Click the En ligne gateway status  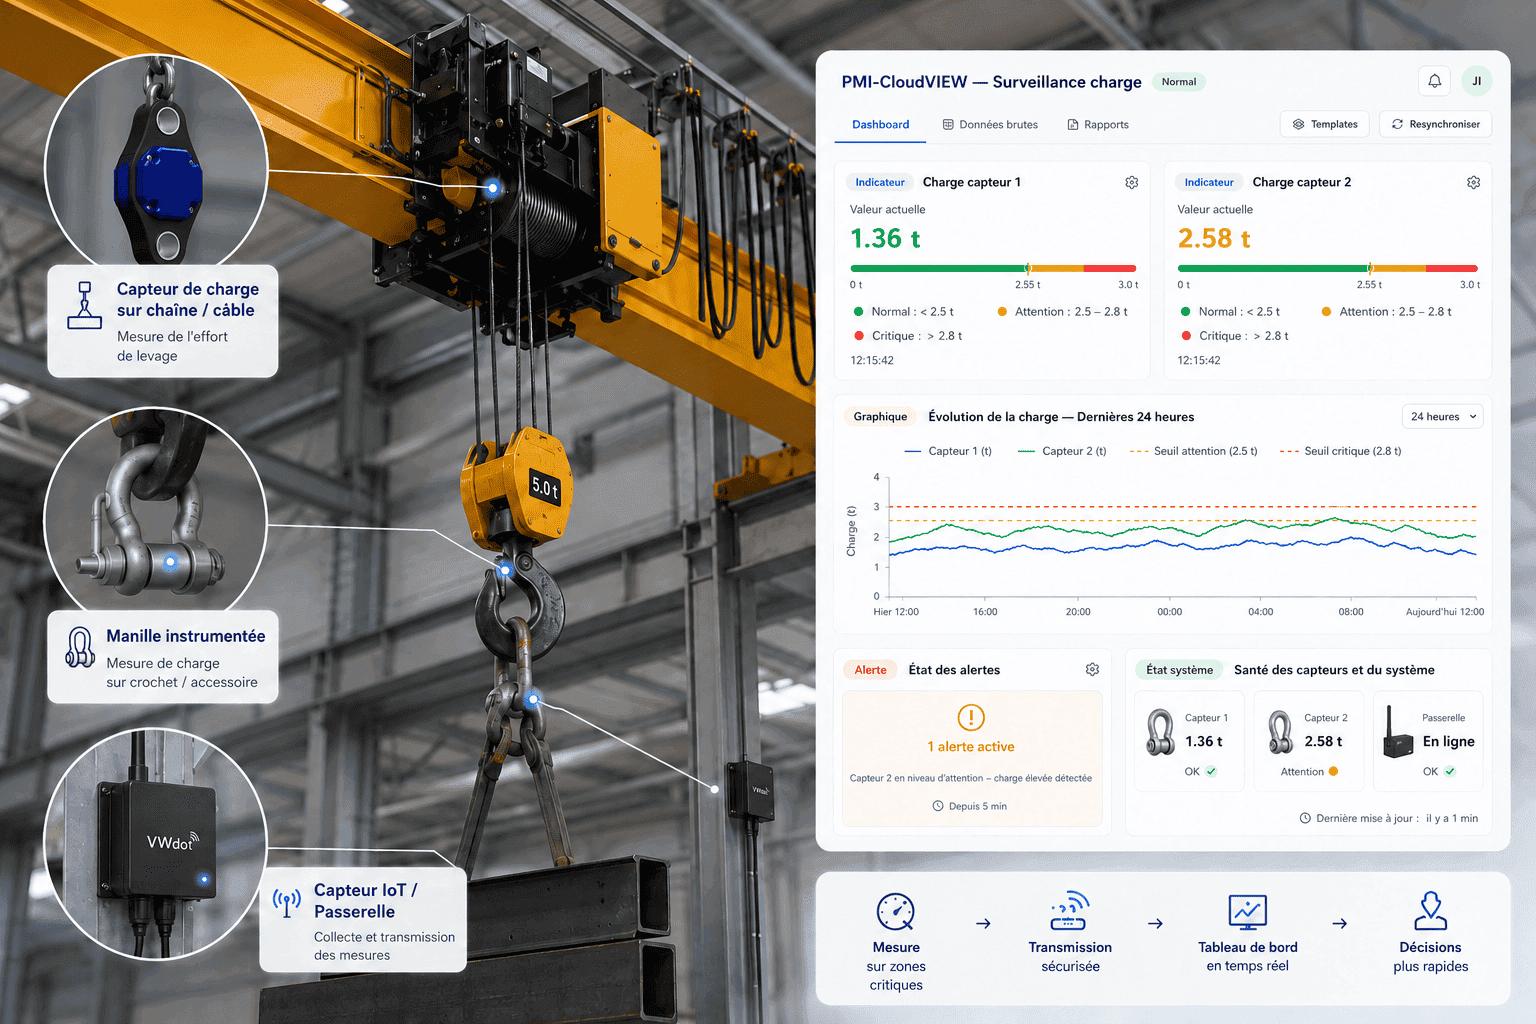[1448, 741]
